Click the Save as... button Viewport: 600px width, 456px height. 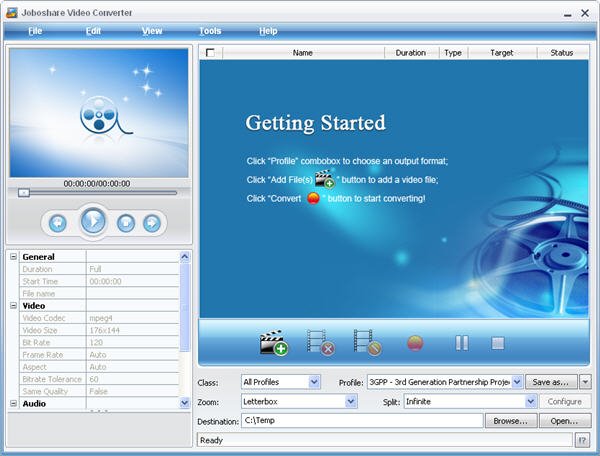click(552, 382)
